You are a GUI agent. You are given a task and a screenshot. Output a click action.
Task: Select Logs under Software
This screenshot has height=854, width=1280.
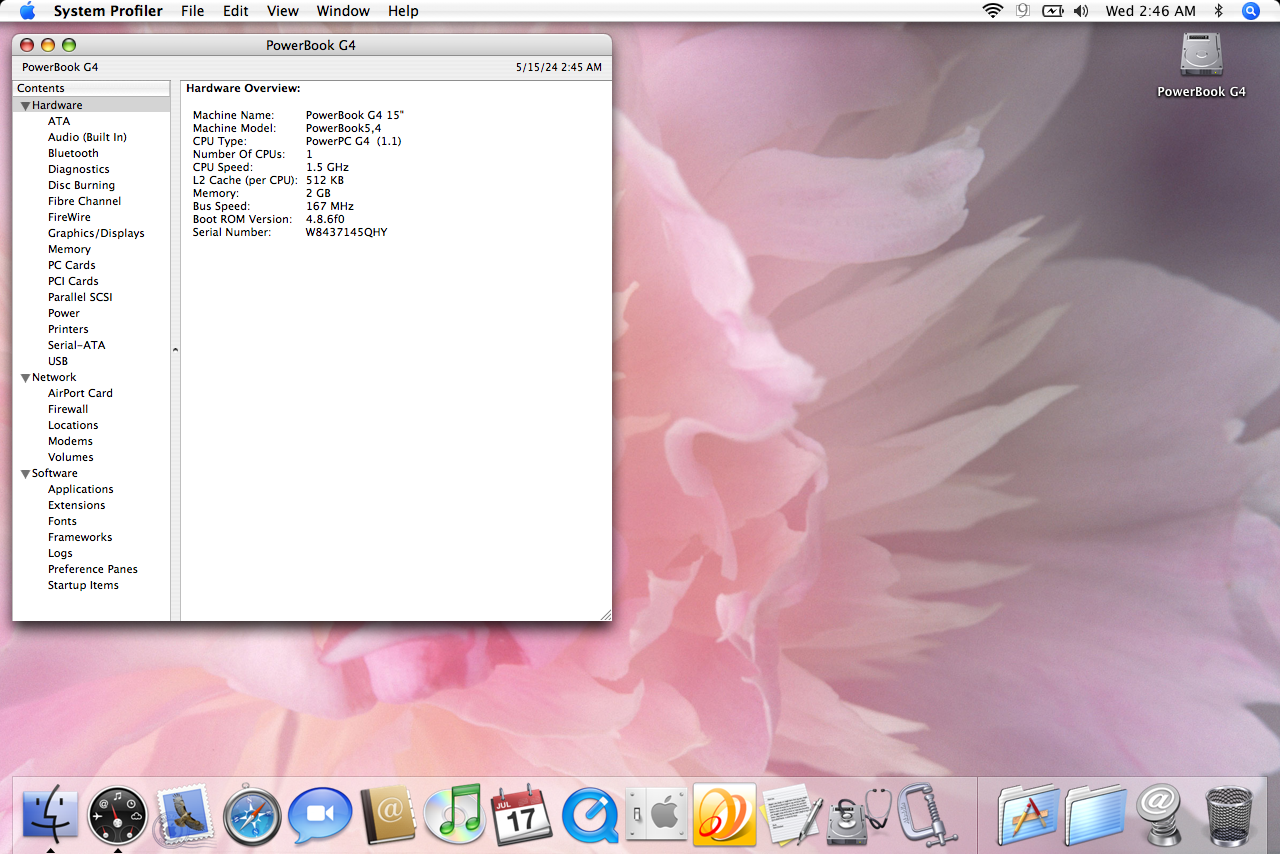pyautogui.click(x=60, y=553)
